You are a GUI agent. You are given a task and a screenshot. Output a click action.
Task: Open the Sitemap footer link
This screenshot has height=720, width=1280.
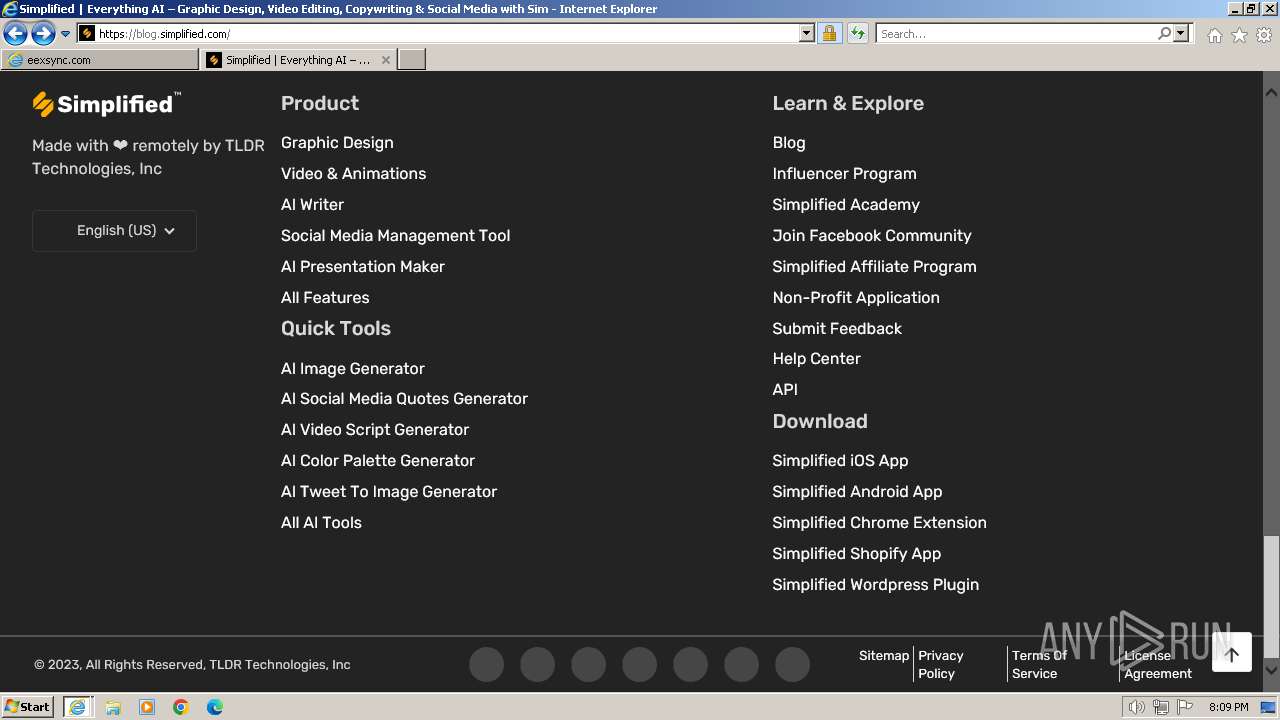pos(884,656)
